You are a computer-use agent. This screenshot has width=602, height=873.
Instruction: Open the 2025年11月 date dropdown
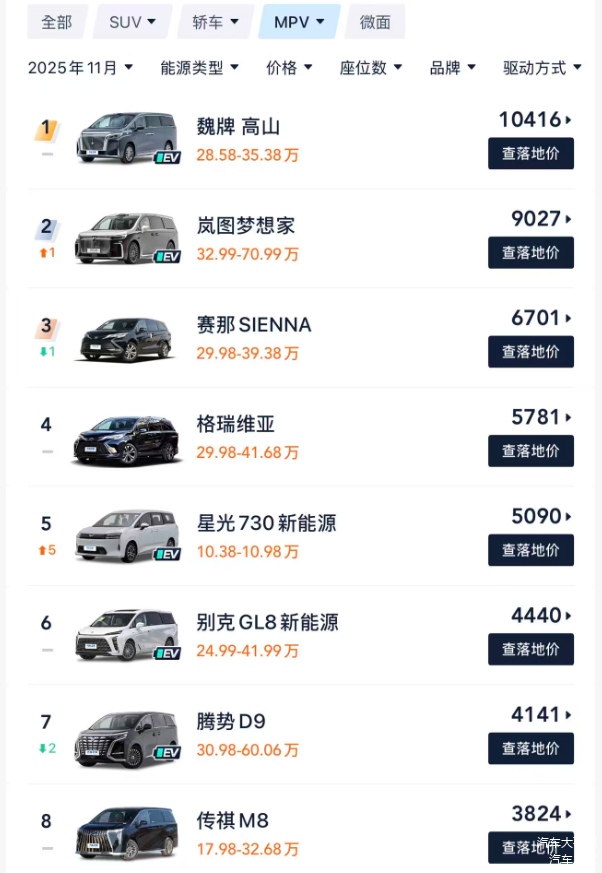point(80,68)
